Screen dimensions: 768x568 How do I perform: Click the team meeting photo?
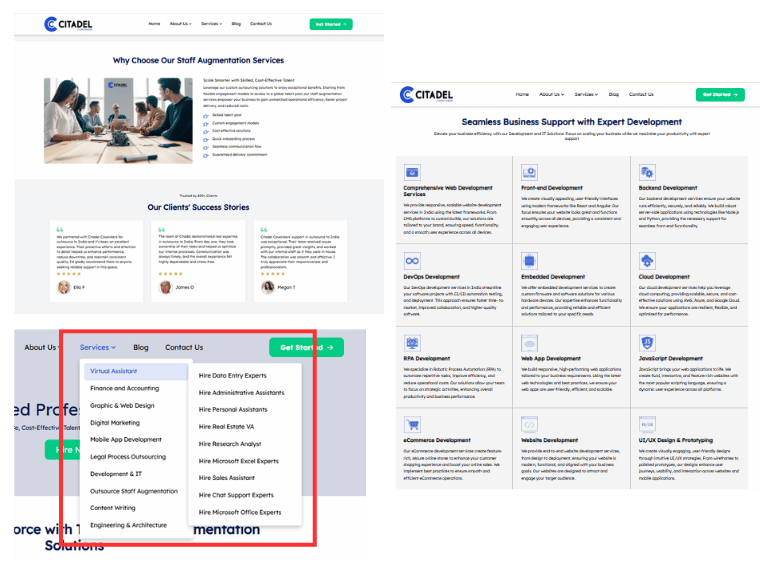[x=118, y=120]
